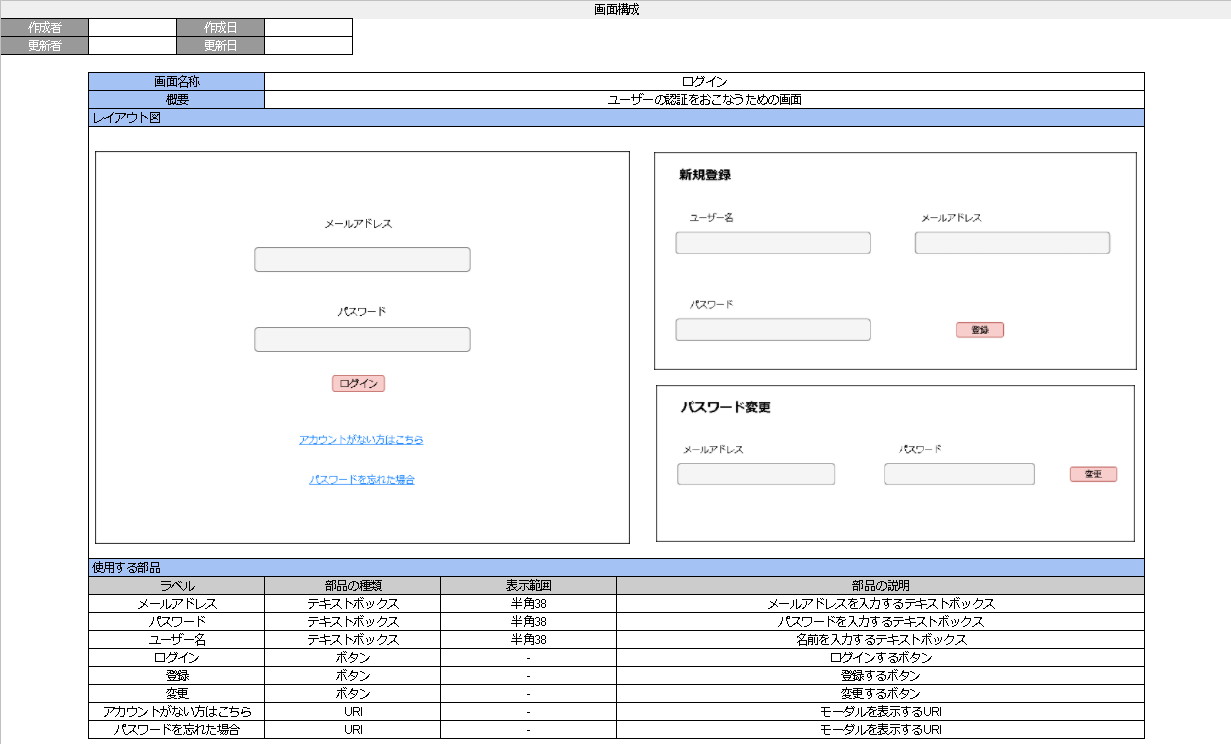Click メールアドレス field under パスワード変更
Screen dimensions: 1231x744
pos(756,474)
